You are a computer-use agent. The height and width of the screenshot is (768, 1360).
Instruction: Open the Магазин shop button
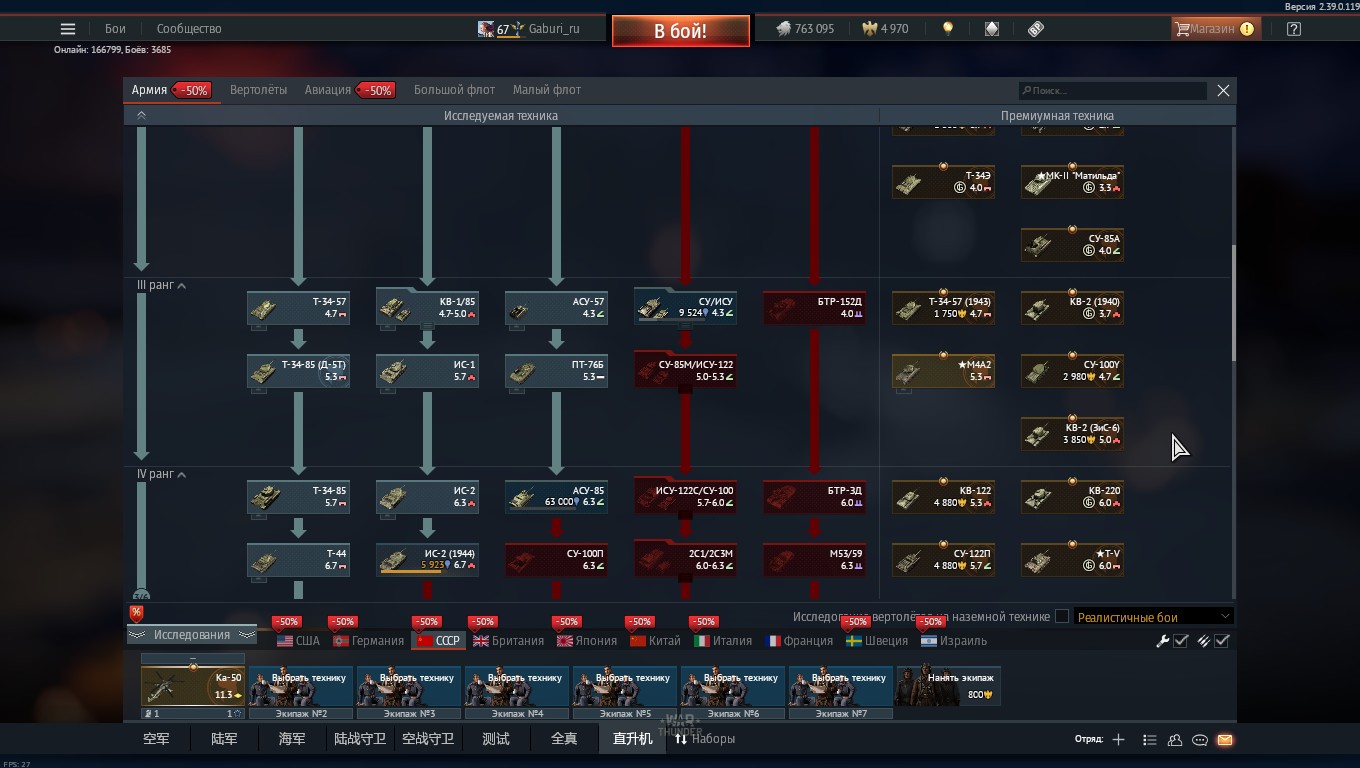tap(1215, 29)
